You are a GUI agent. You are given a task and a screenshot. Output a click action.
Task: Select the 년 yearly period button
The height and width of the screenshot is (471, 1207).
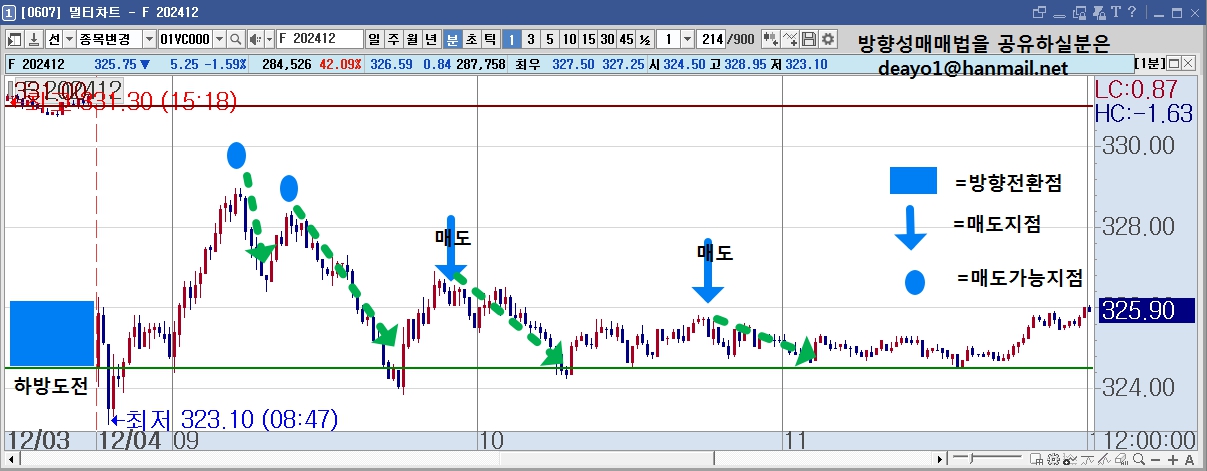coord(432,39)
